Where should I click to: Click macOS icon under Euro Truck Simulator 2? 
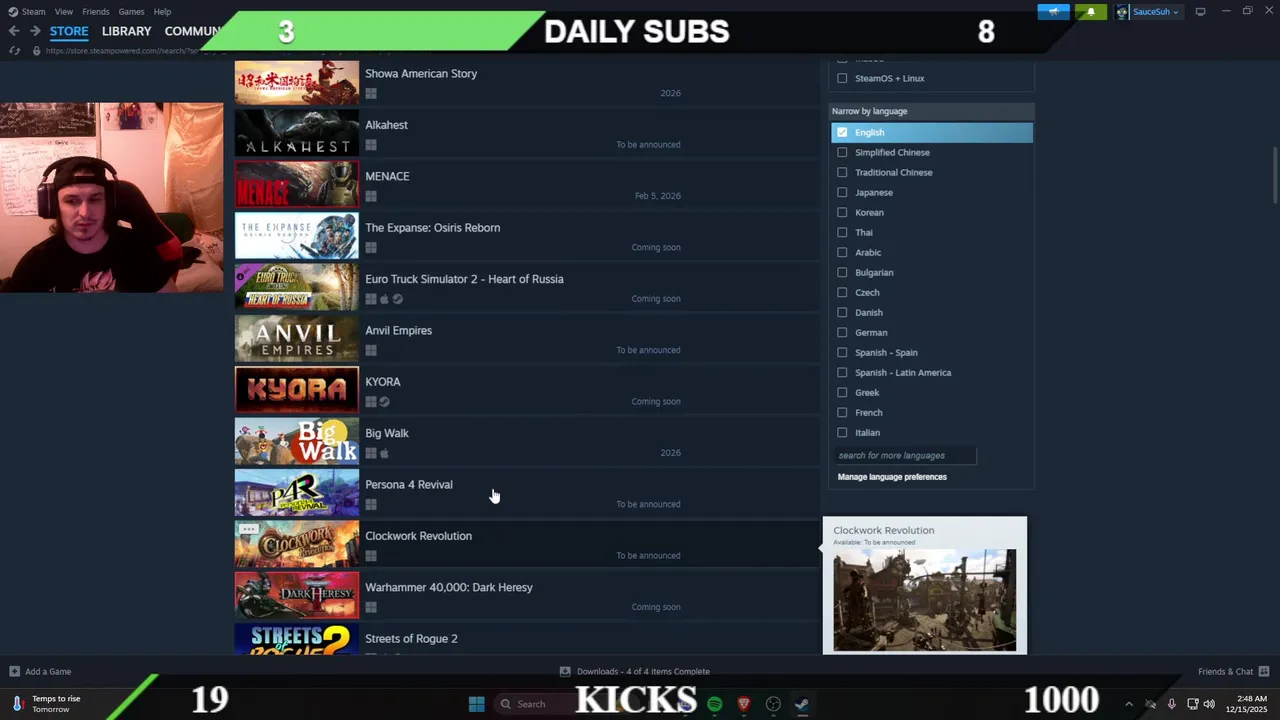point(384,299)
